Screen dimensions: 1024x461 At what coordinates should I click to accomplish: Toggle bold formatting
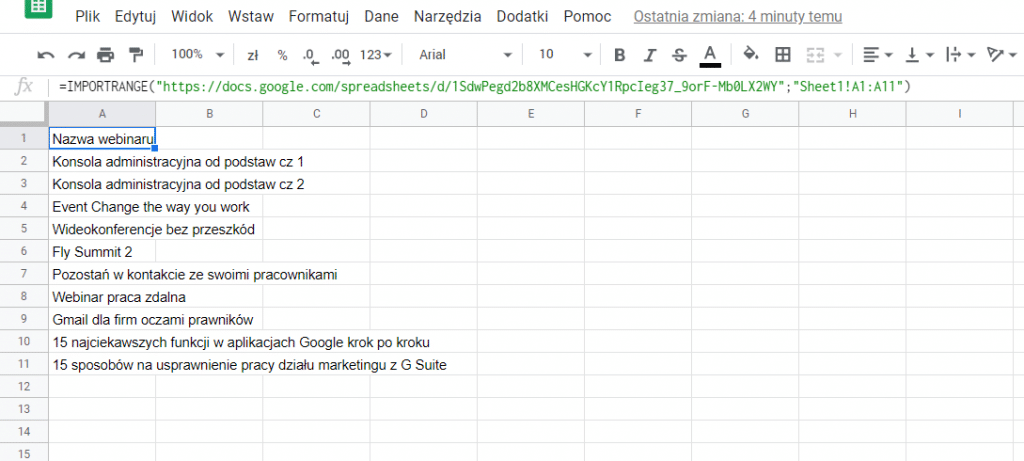619,55
